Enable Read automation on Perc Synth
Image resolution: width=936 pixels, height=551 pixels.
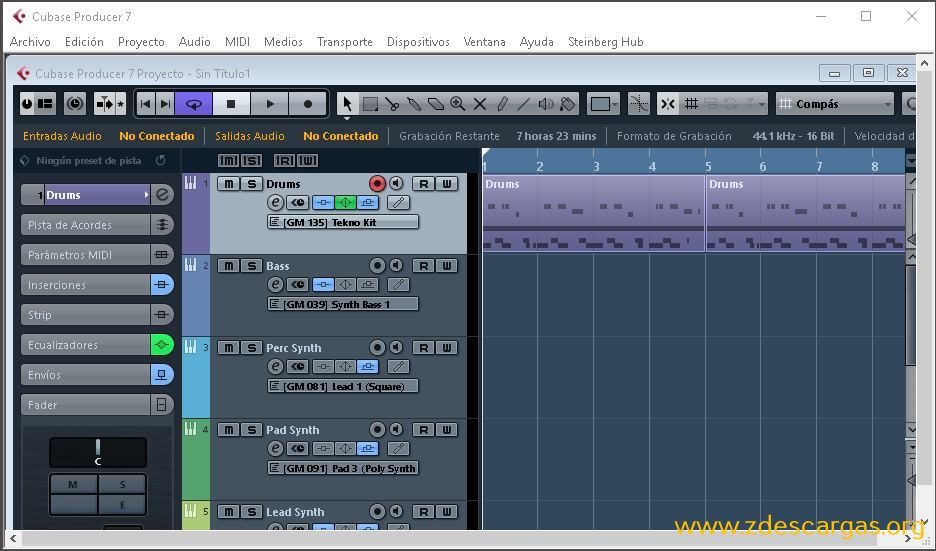pyautogui.click(x=424, y=347)
